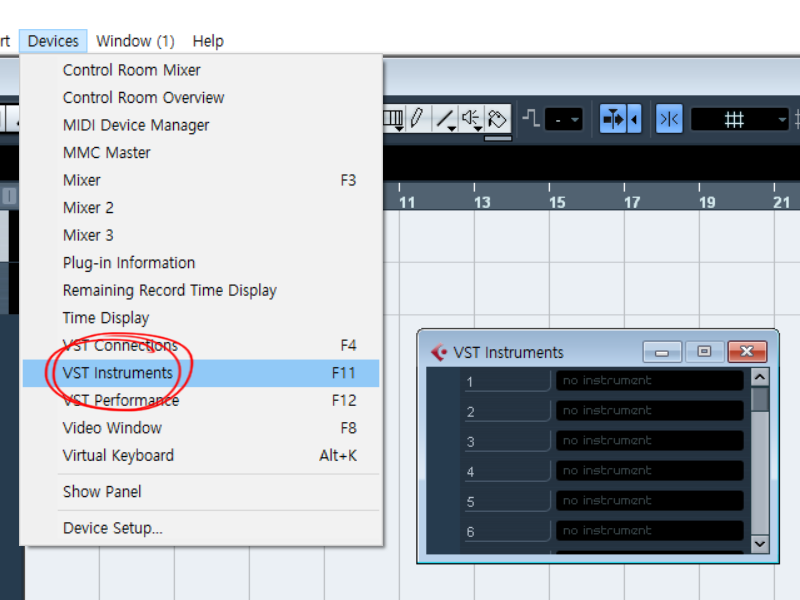Open MIDI Device Manager
This screenshot has width=800, height=600.
click(x=201, y=125)
